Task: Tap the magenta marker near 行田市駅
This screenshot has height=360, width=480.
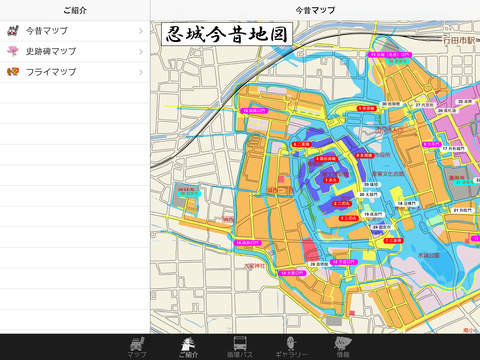Action: tap(390, 55)
